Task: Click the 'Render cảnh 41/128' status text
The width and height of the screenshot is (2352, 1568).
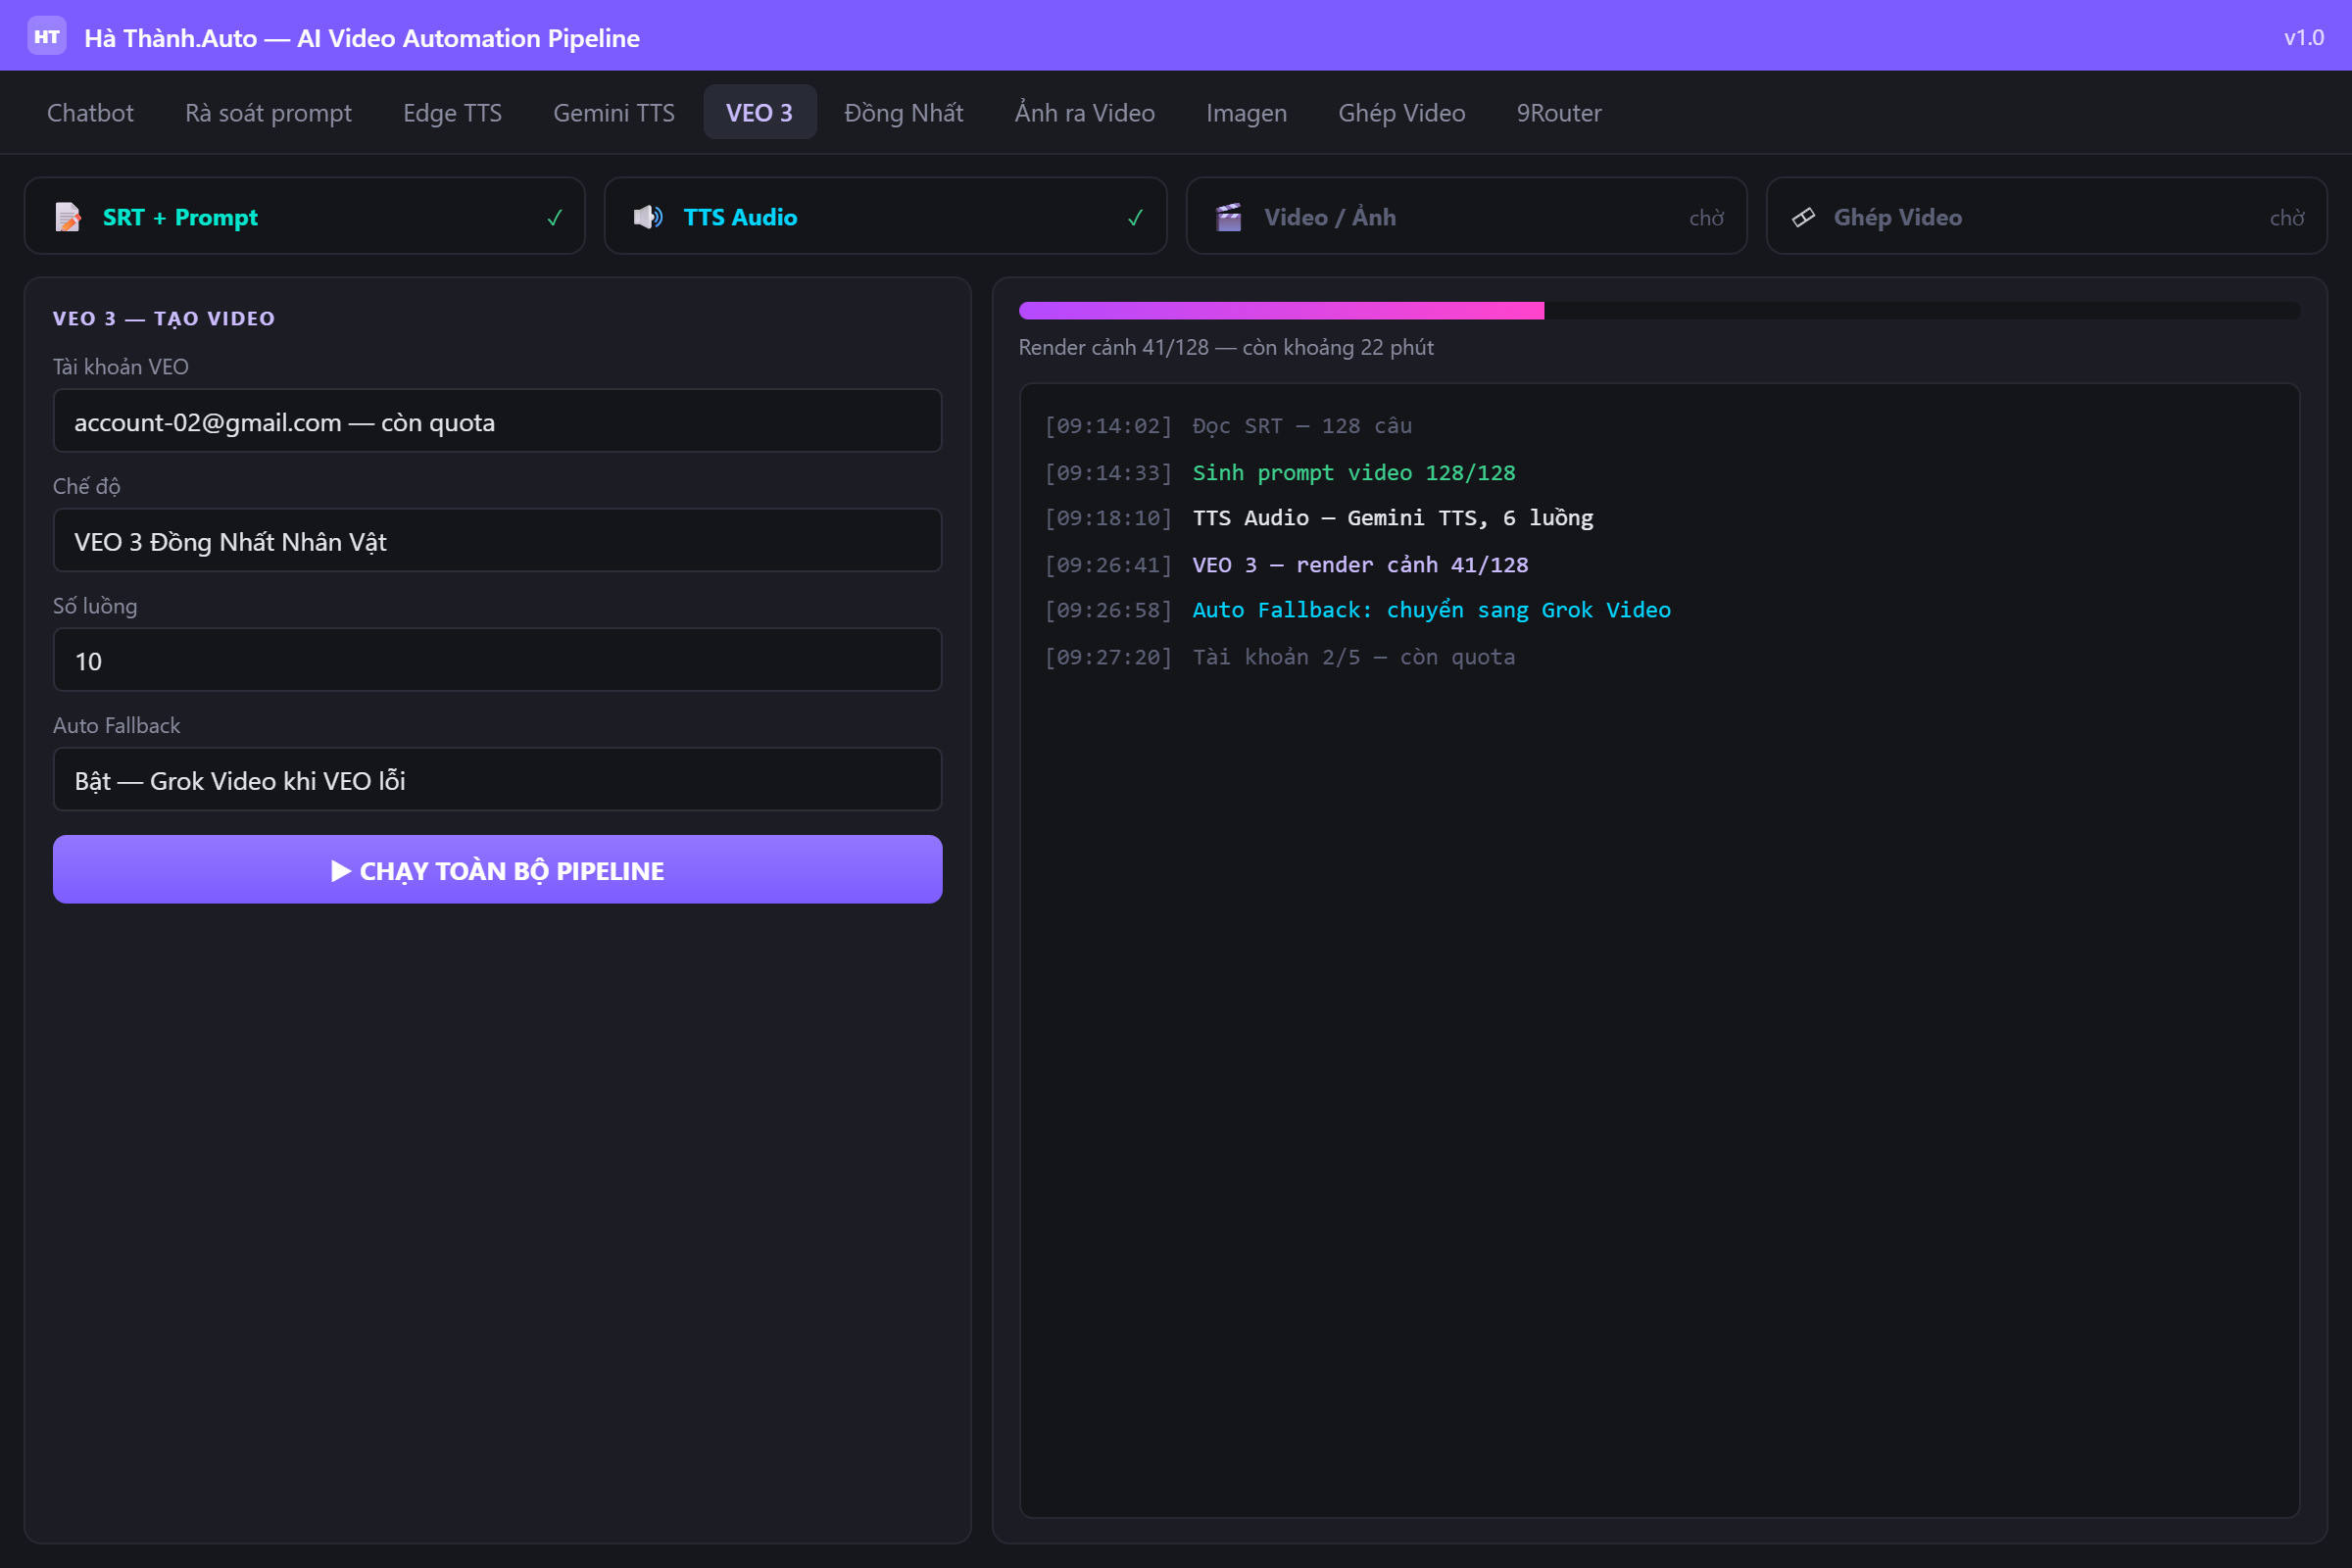Action: point(1226,347)
